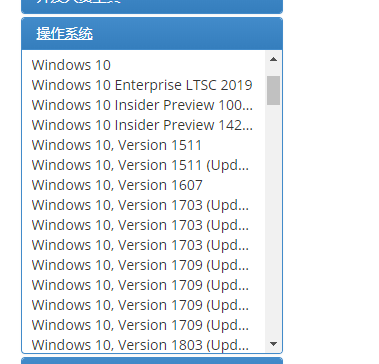Image resolution: width=379 pixels, height=364 pixels.
Task: Select the first Version 1709 (Upd... entry
Action: click(x=144, y=265)
